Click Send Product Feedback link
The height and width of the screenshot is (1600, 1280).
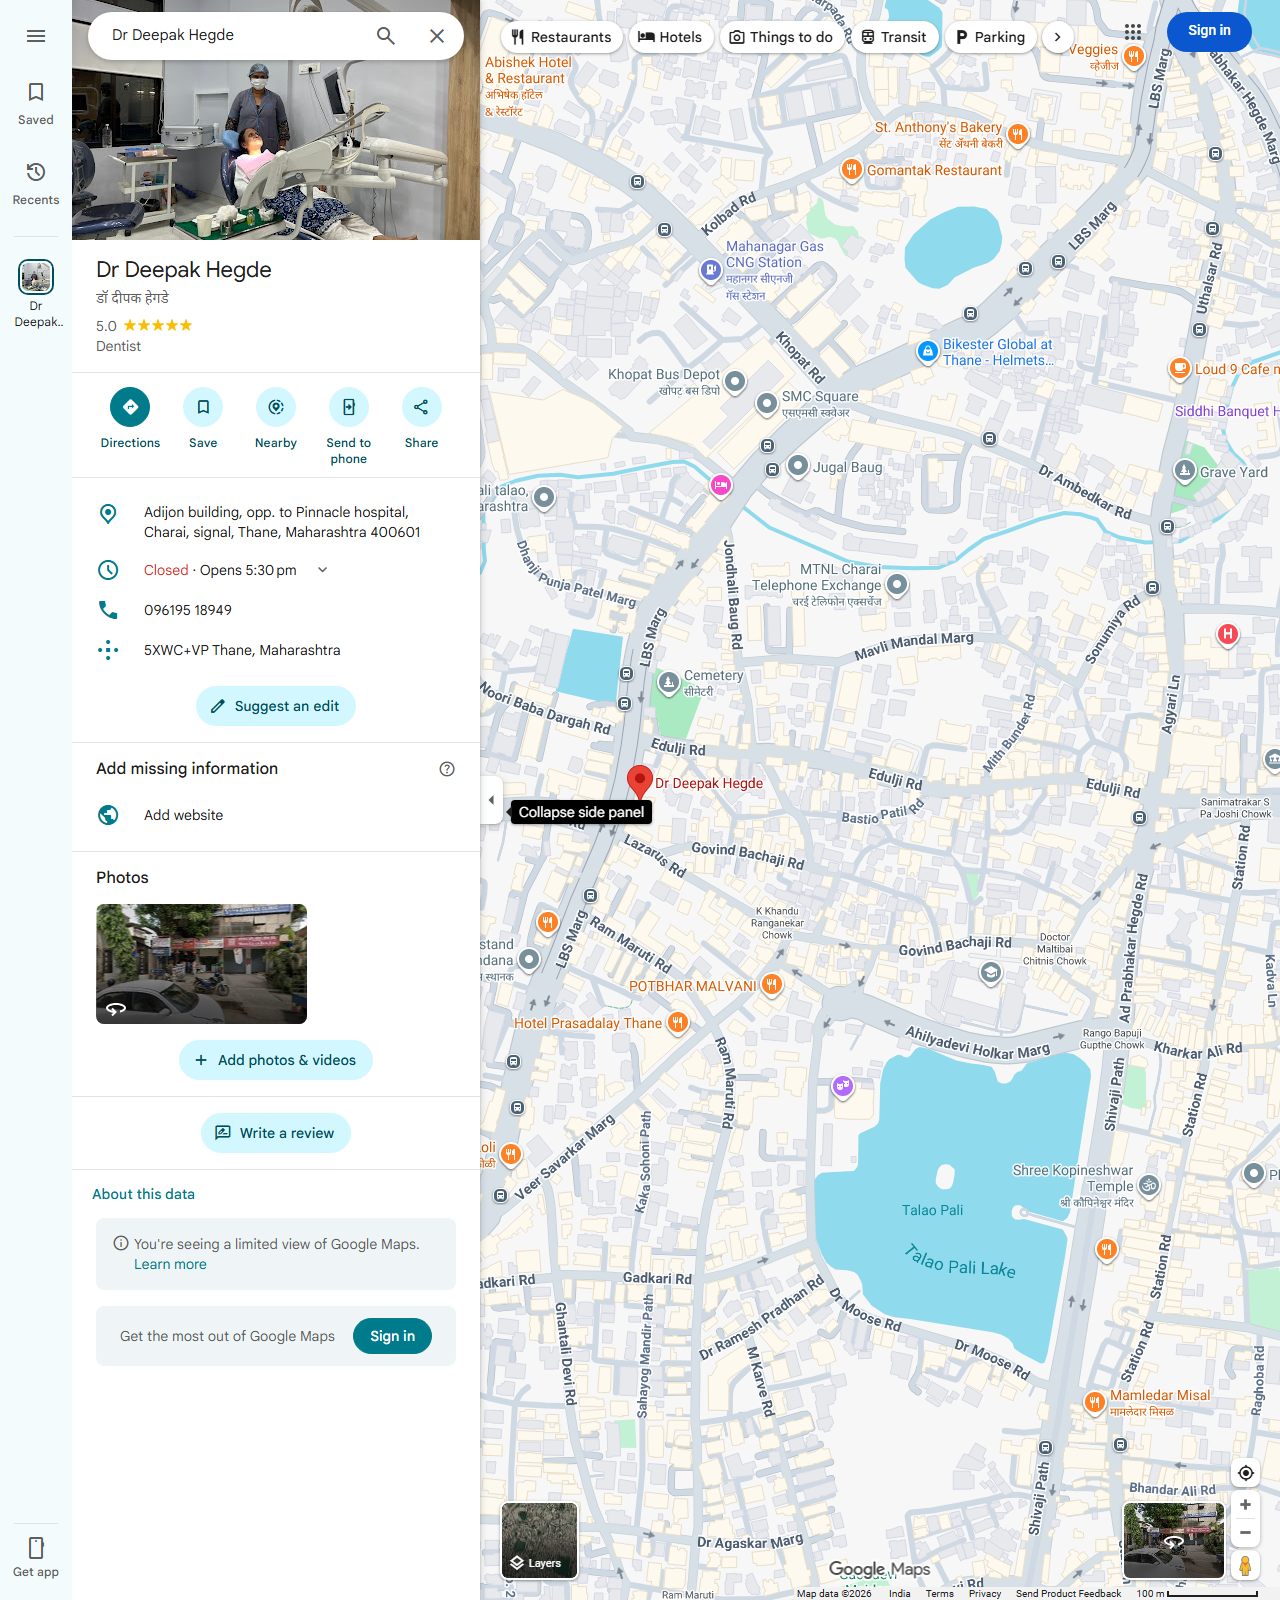tap(1068, 1593)
